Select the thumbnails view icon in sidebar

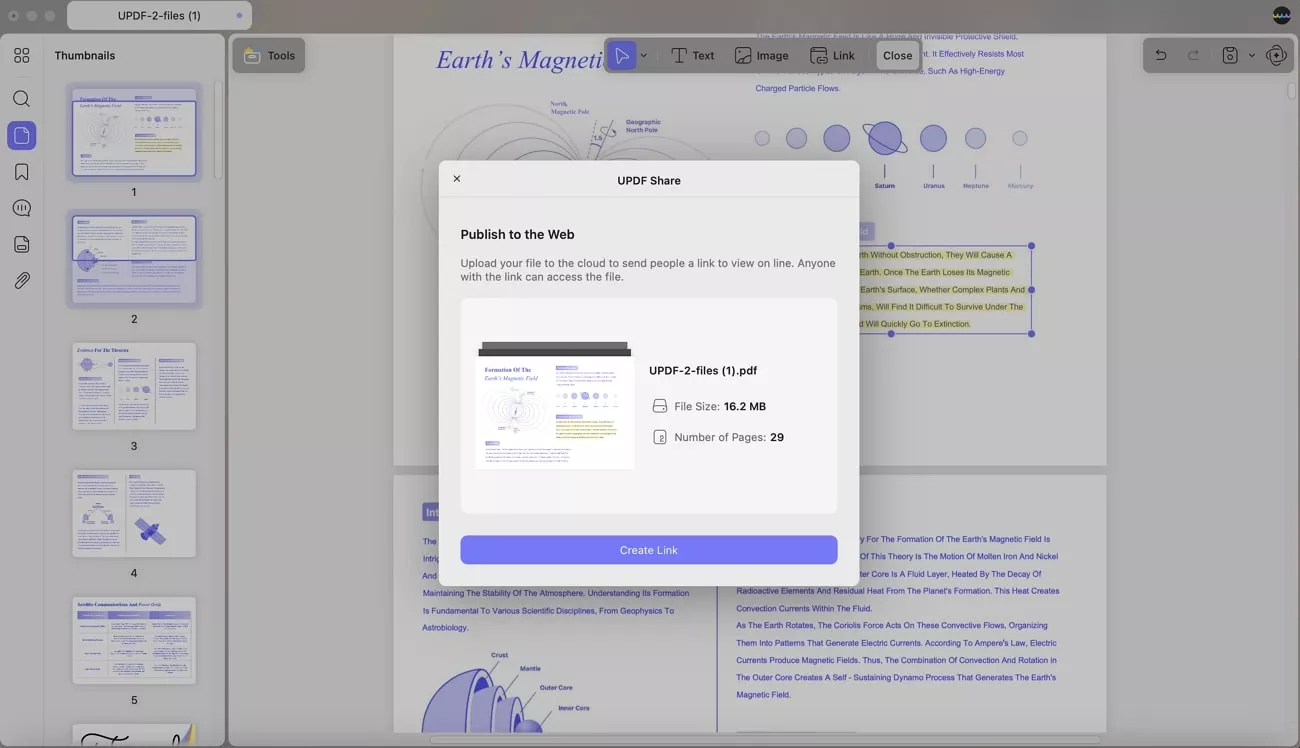click(x=21, y=134)
